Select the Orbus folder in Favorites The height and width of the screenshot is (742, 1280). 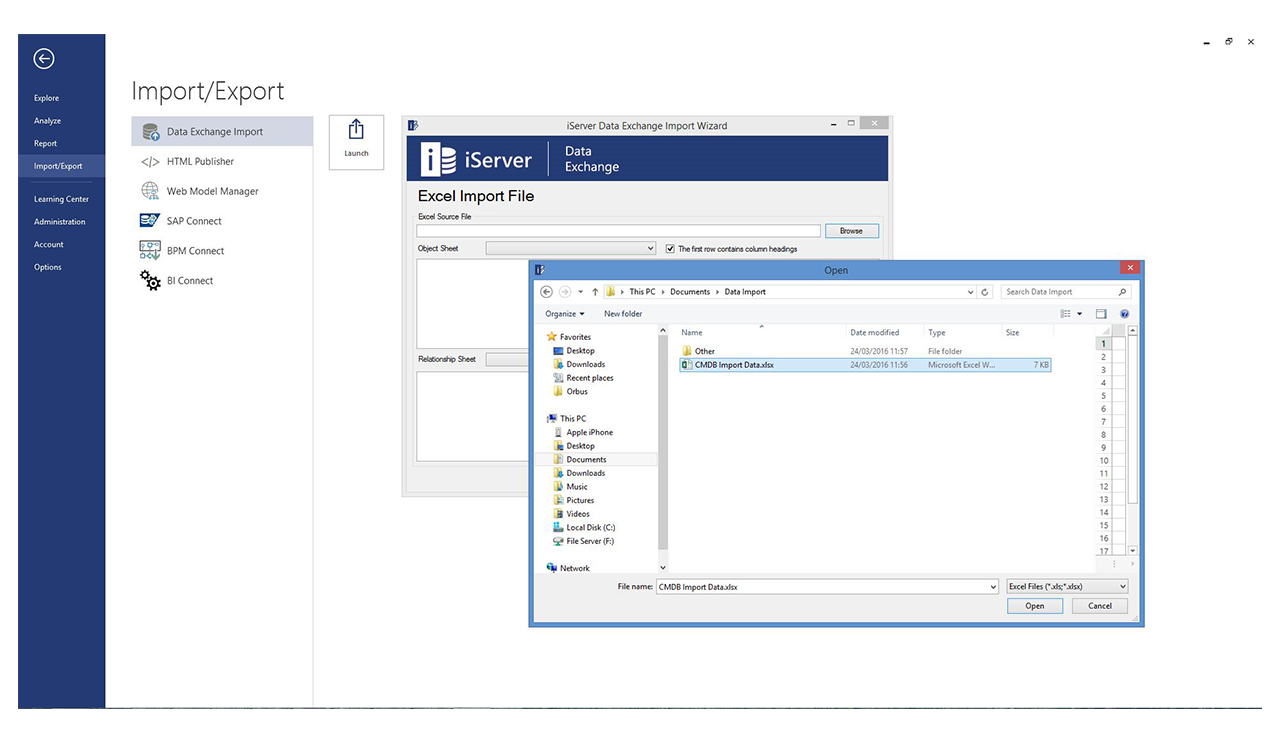(x=577, y=391)
